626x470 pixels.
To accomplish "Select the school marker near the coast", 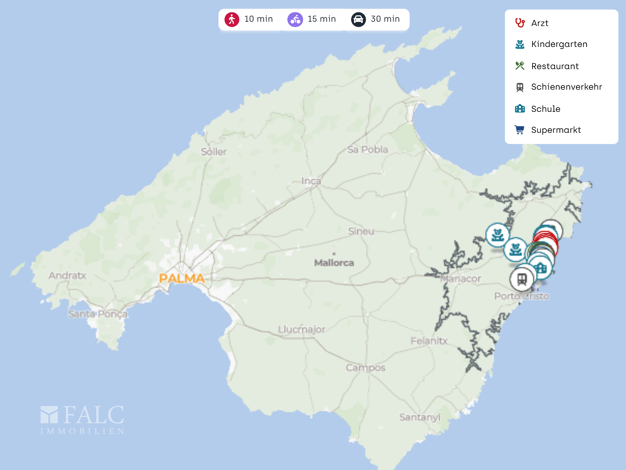I will pos(541,268).
